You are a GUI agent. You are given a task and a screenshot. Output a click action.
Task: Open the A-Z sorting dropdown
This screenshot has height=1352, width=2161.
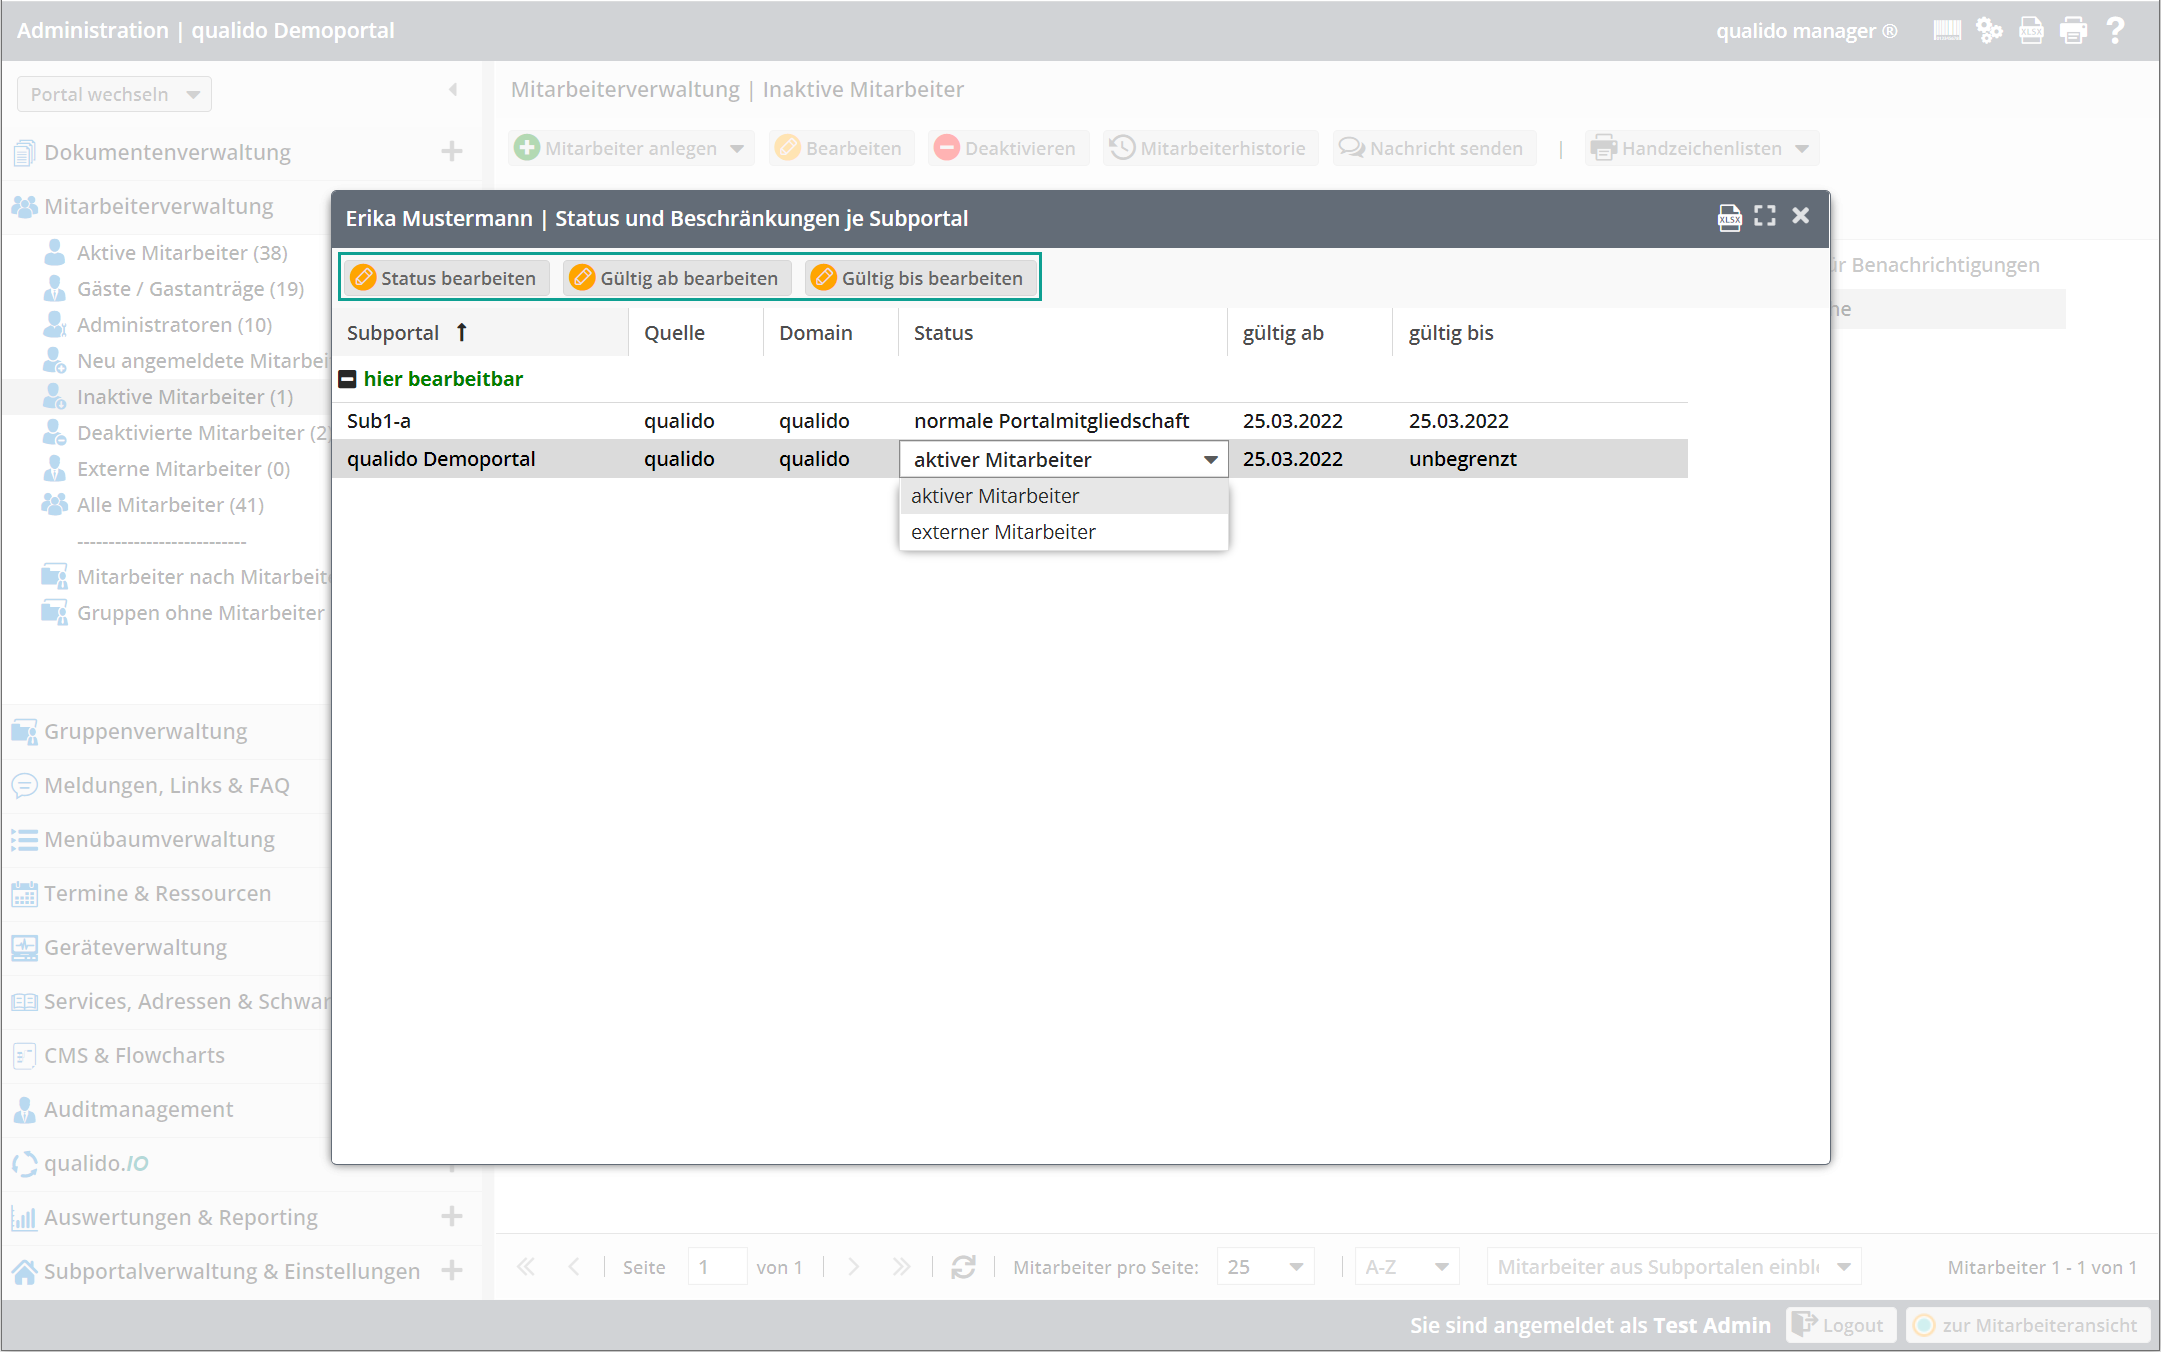[x=1407, y=1267]
